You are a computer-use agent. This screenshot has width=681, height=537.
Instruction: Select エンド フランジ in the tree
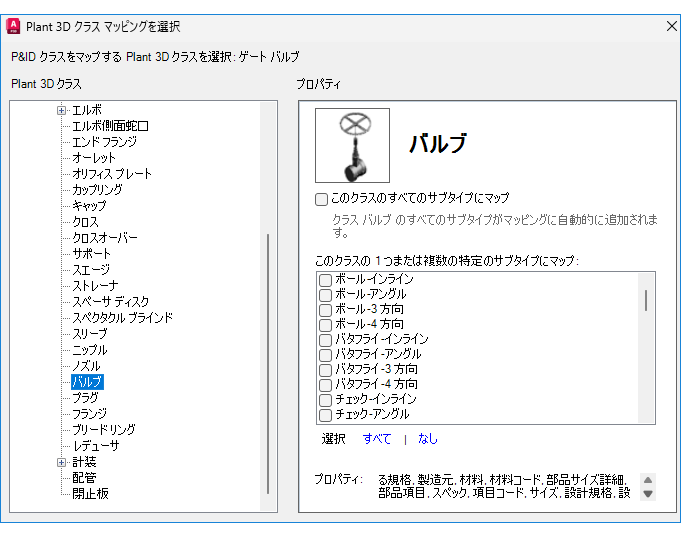[x=104, y=142]
